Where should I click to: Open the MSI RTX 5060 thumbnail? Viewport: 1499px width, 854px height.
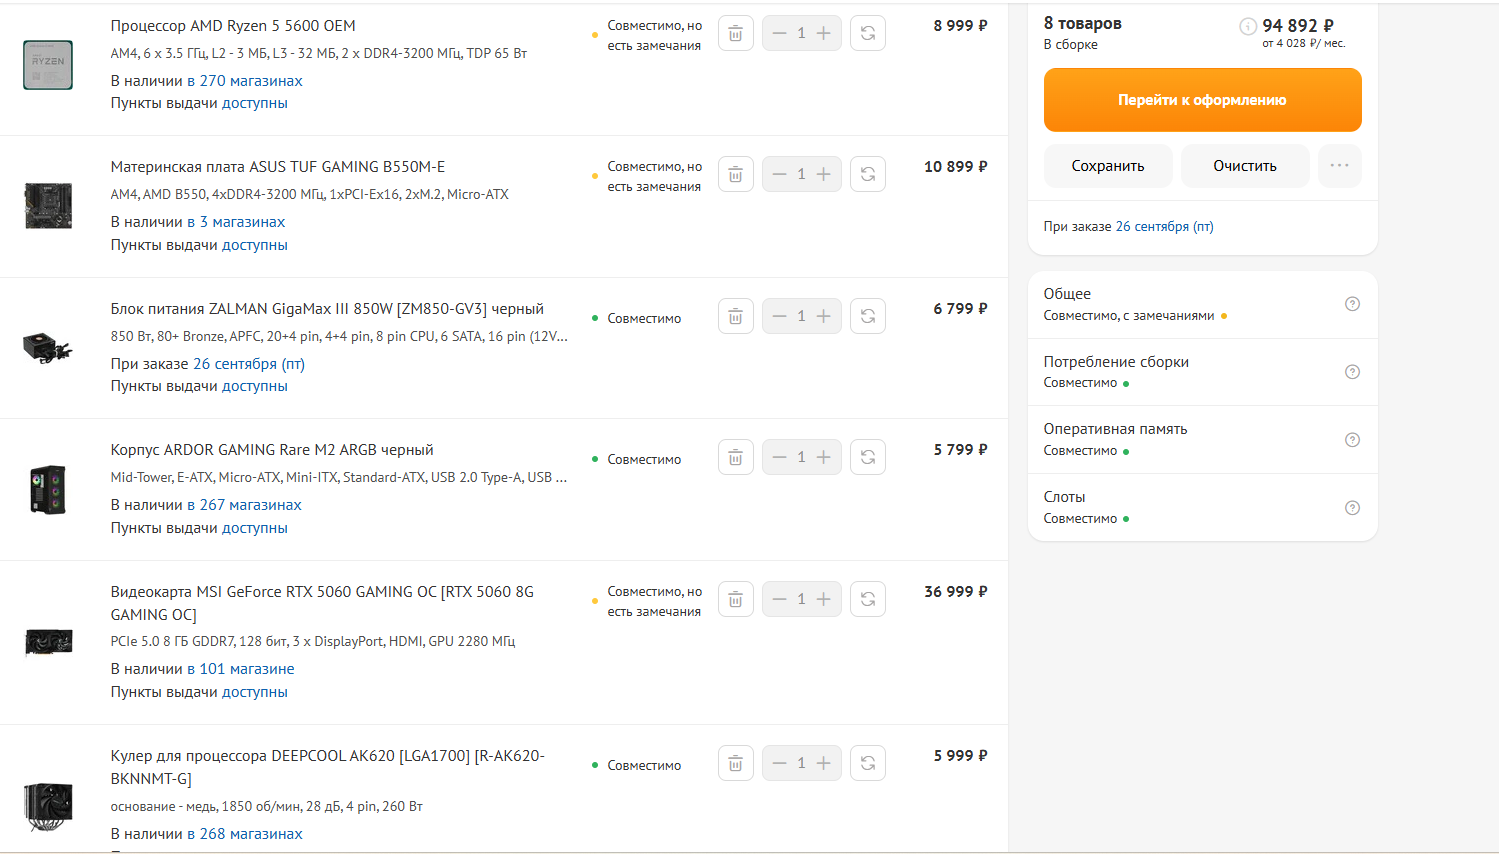48,642
